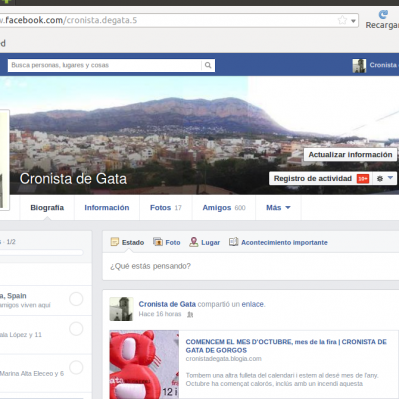Image resolution: width=399 pixels, height=399 pixels.
Task: Click the Estado note icon
Action: pyautogui.click(x=115, y=242)
